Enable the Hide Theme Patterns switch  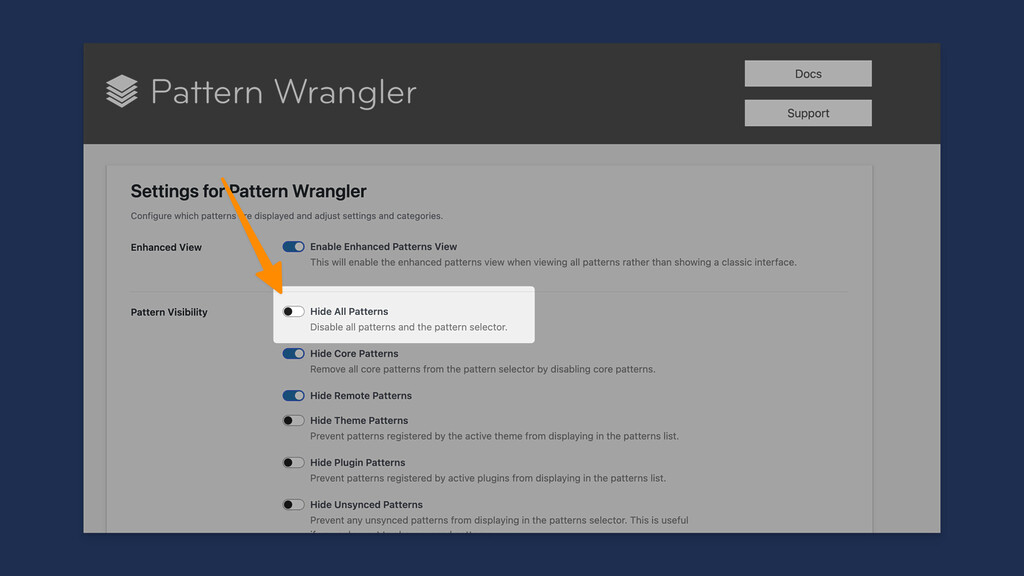point(293,421)
